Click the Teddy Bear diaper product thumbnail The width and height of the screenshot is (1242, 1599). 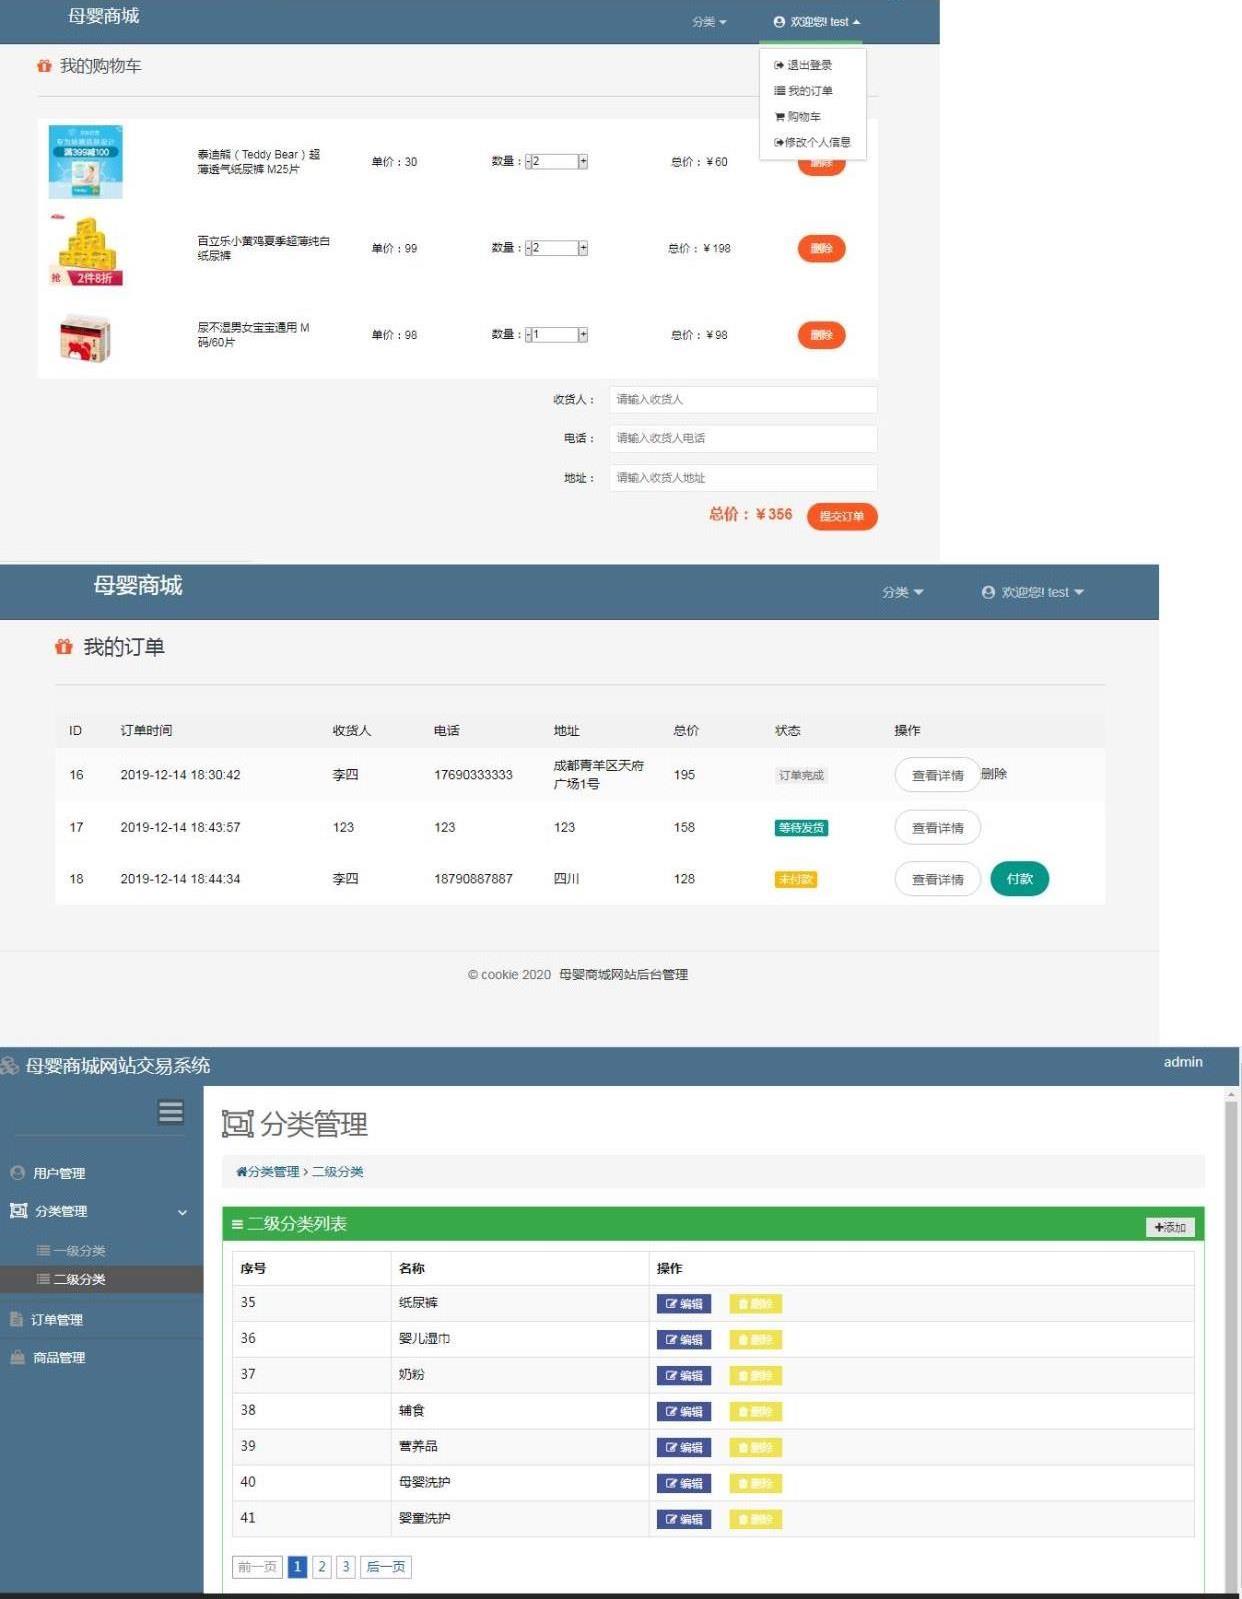point(86,161)
